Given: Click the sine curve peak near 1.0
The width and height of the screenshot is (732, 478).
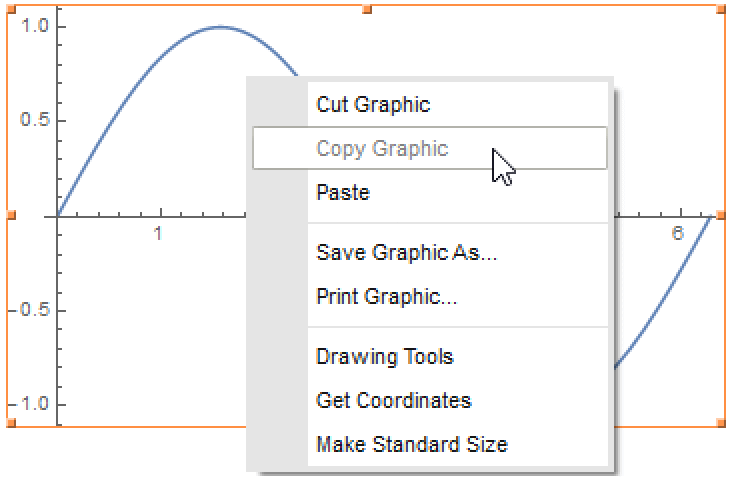Looking at the screenshot, I should (221, 27).
